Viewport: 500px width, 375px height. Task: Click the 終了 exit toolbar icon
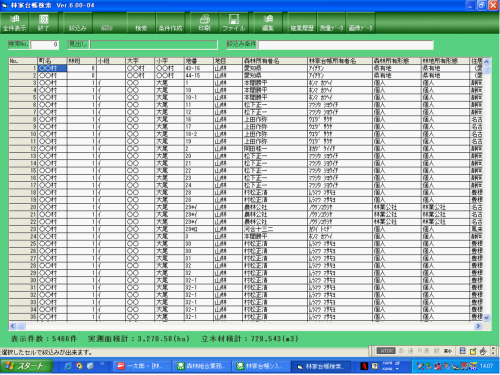tap(44, 23)
